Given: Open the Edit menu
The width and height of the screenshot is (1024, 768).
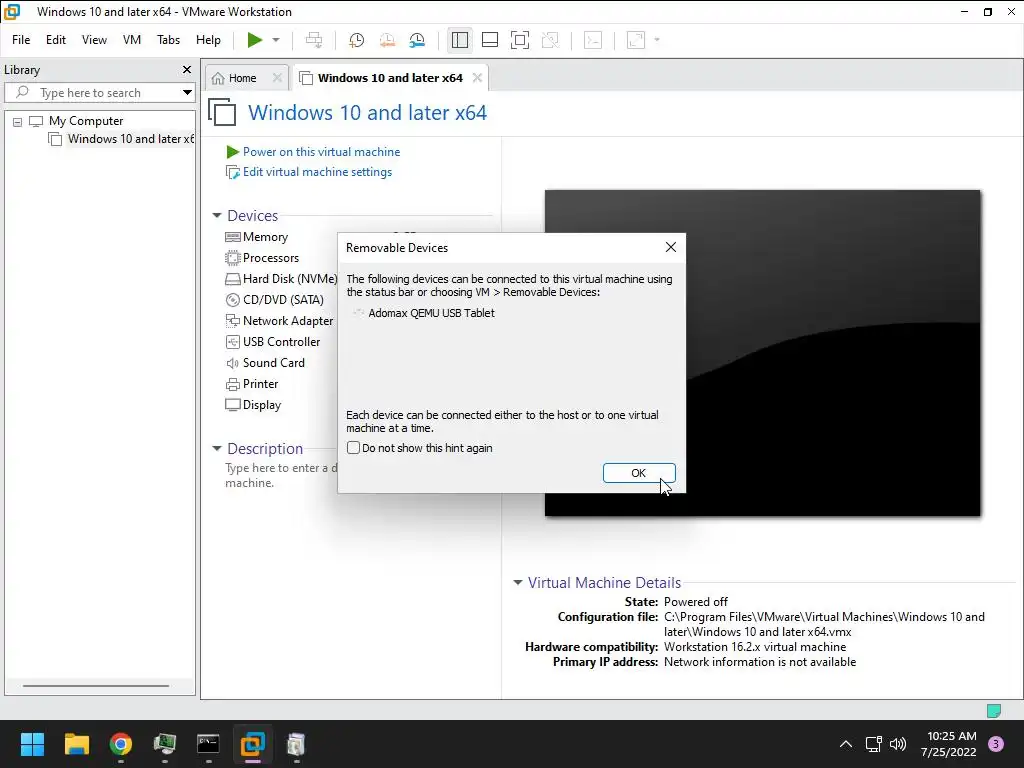Looking at the screenshot, I should click(x=56, y=40).
